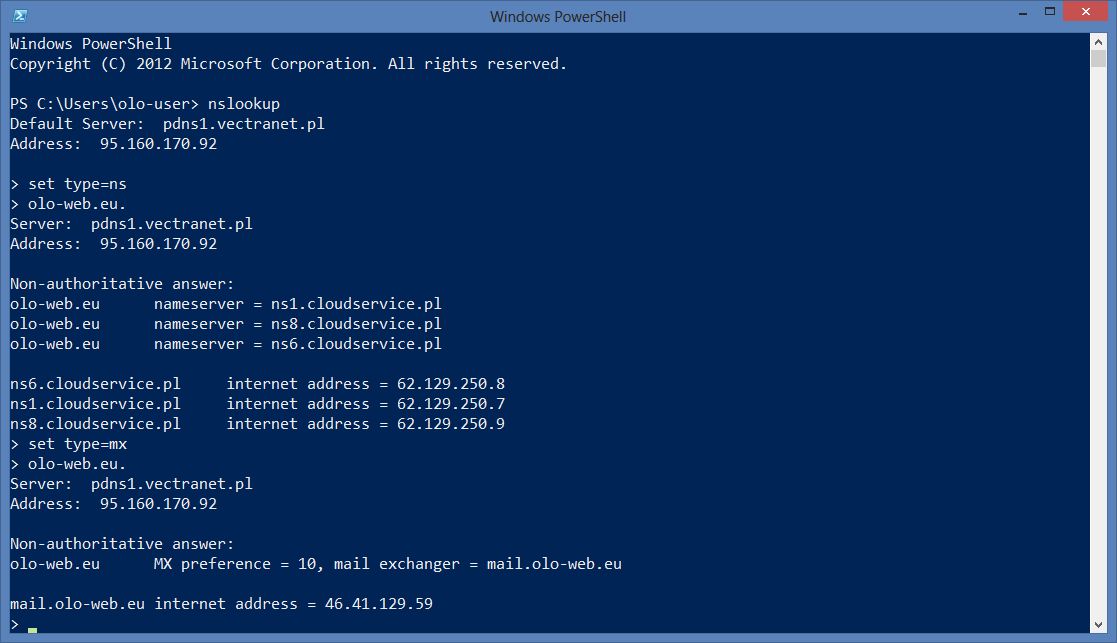Image resolution: width=1117 pixels, height=643 pixels.
Task: Minimize the PowerShell window
Action: click(x=1023, y=13)
